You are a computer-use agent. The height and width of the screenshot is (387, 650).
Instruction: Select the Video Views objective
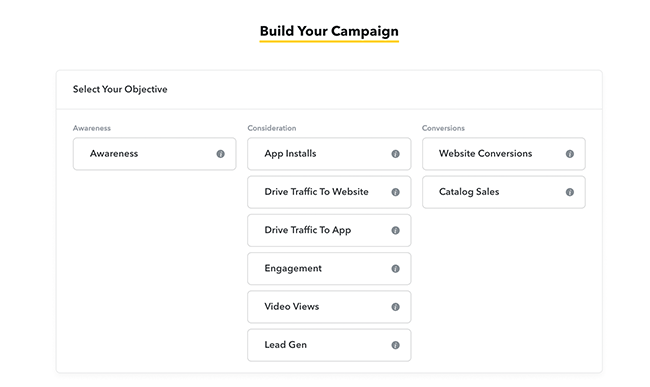tap(329, 307)
